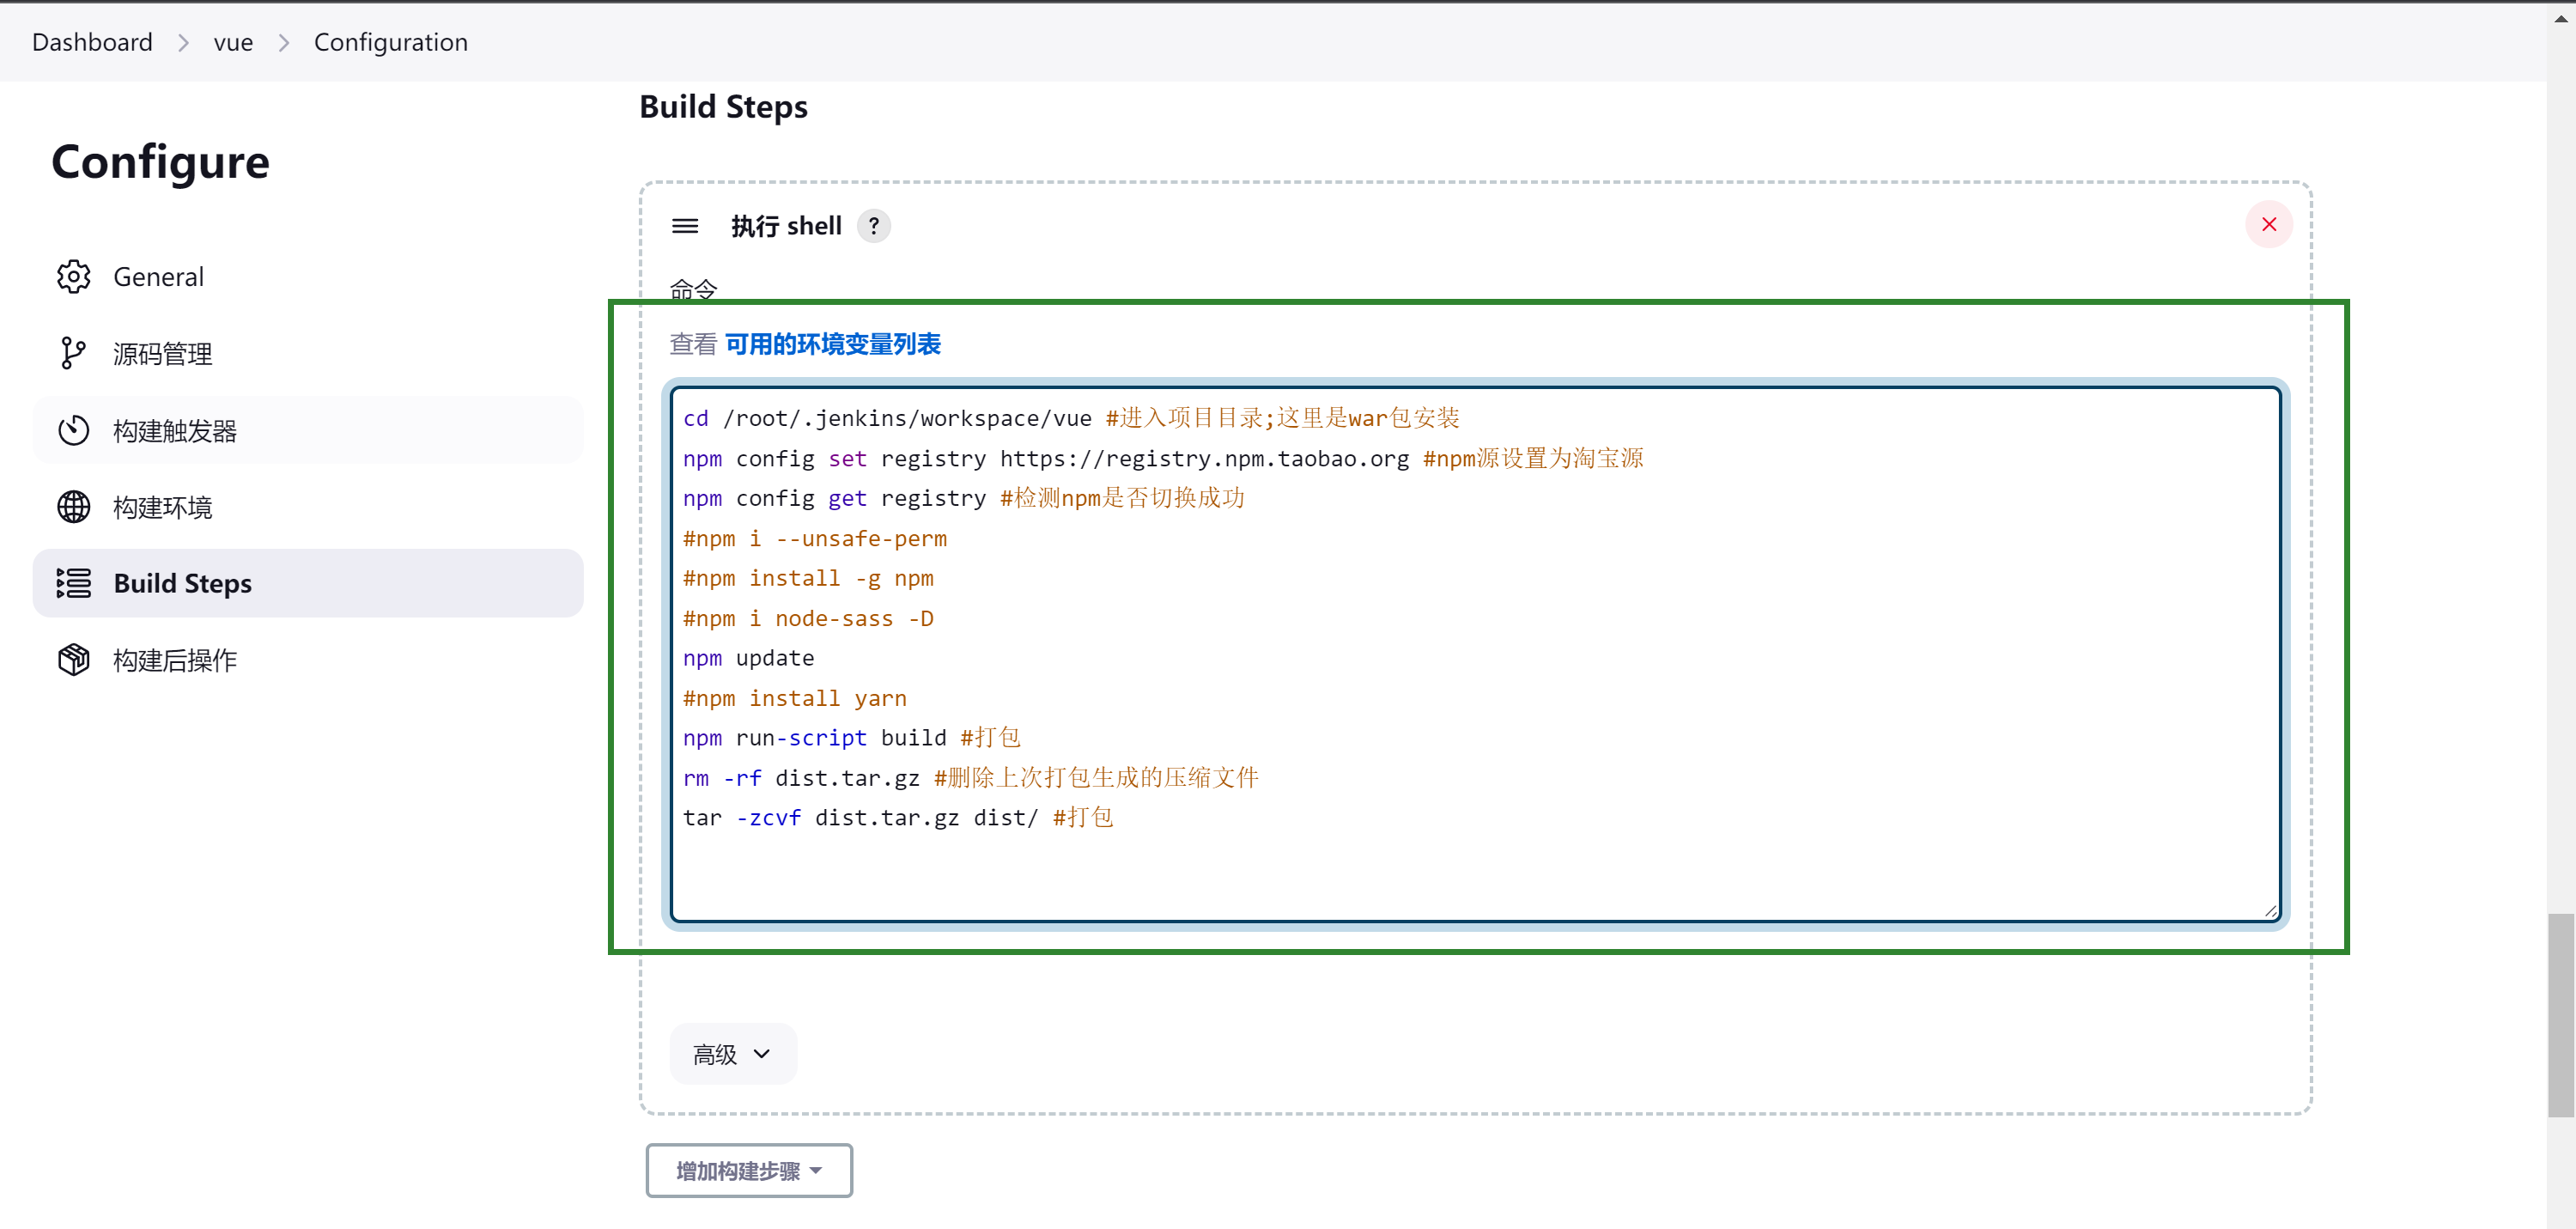Click the Configure page title
Screen dimensions: 2576x1229
coord(160,162)
